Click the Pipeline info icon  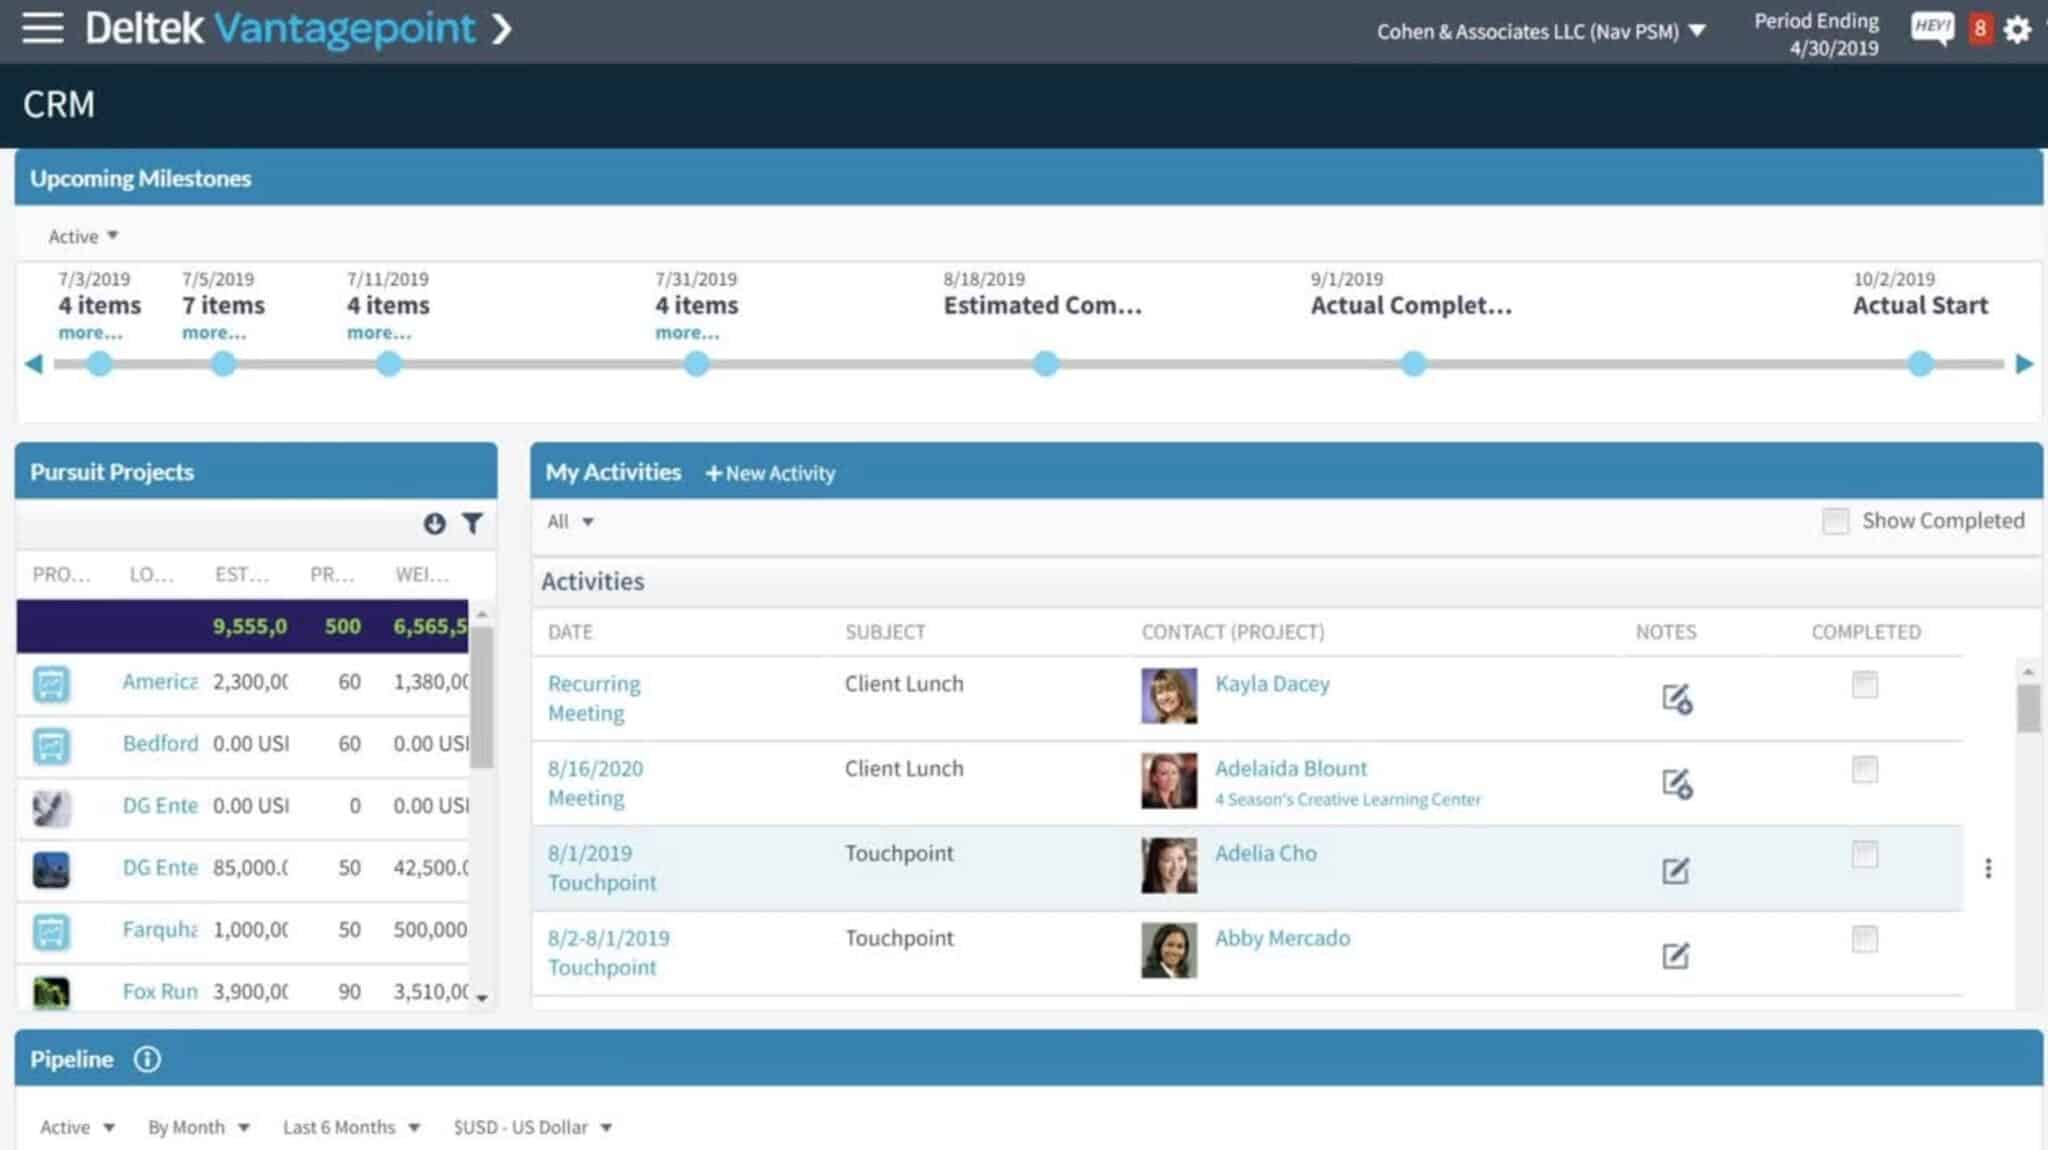pyautogui.click(x=147, y=1059)
